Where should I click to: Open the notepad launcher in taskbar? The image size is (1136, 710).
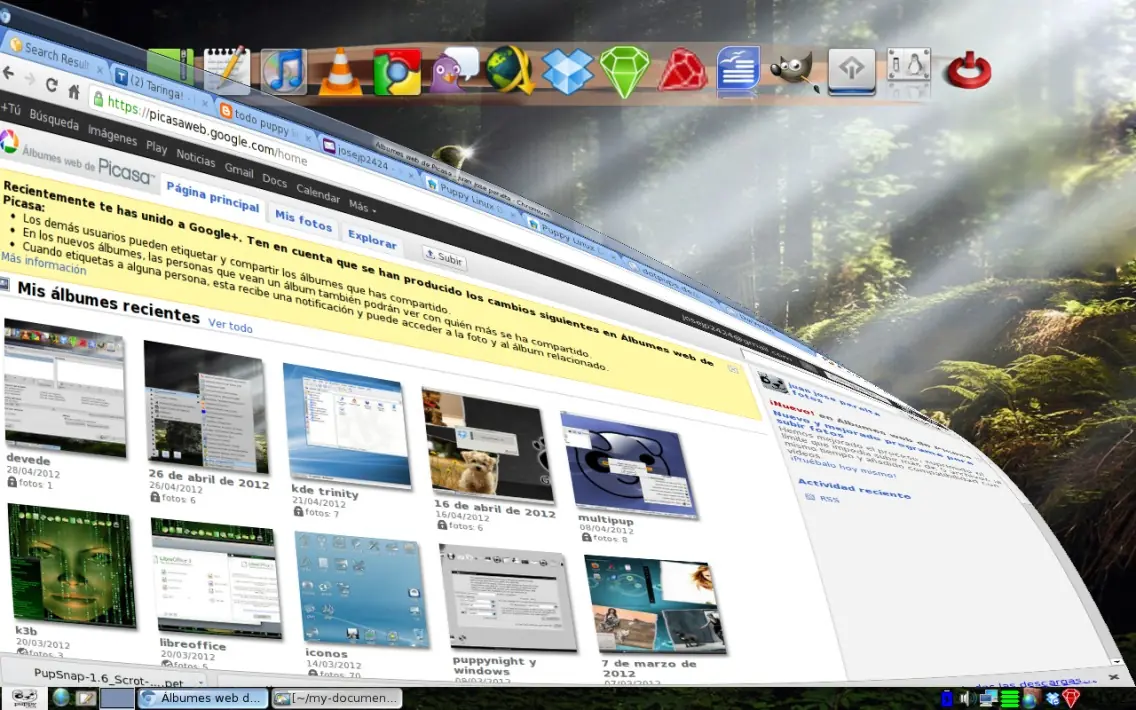coord(85,699)
